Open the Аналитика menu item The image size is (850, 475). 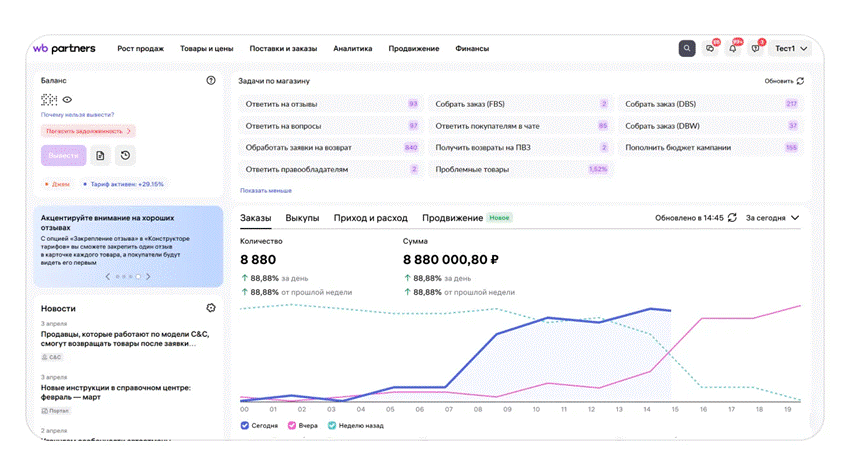pyautogui.click(x=352, y=48)
